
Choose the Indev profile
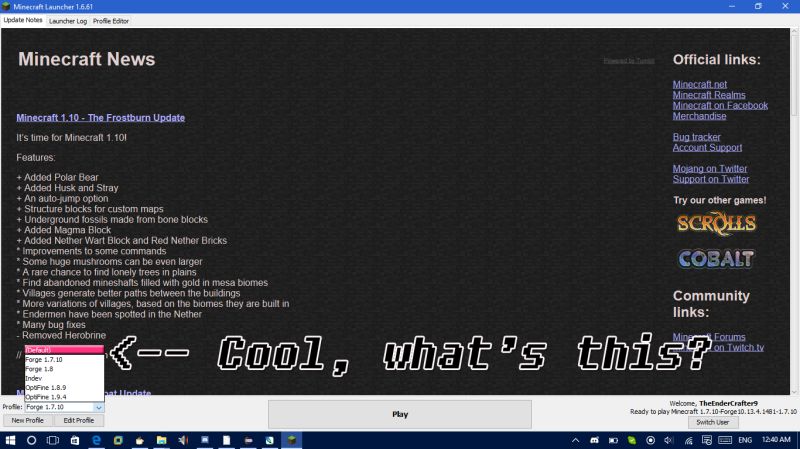pyautogui.click(x=64, y=378)
